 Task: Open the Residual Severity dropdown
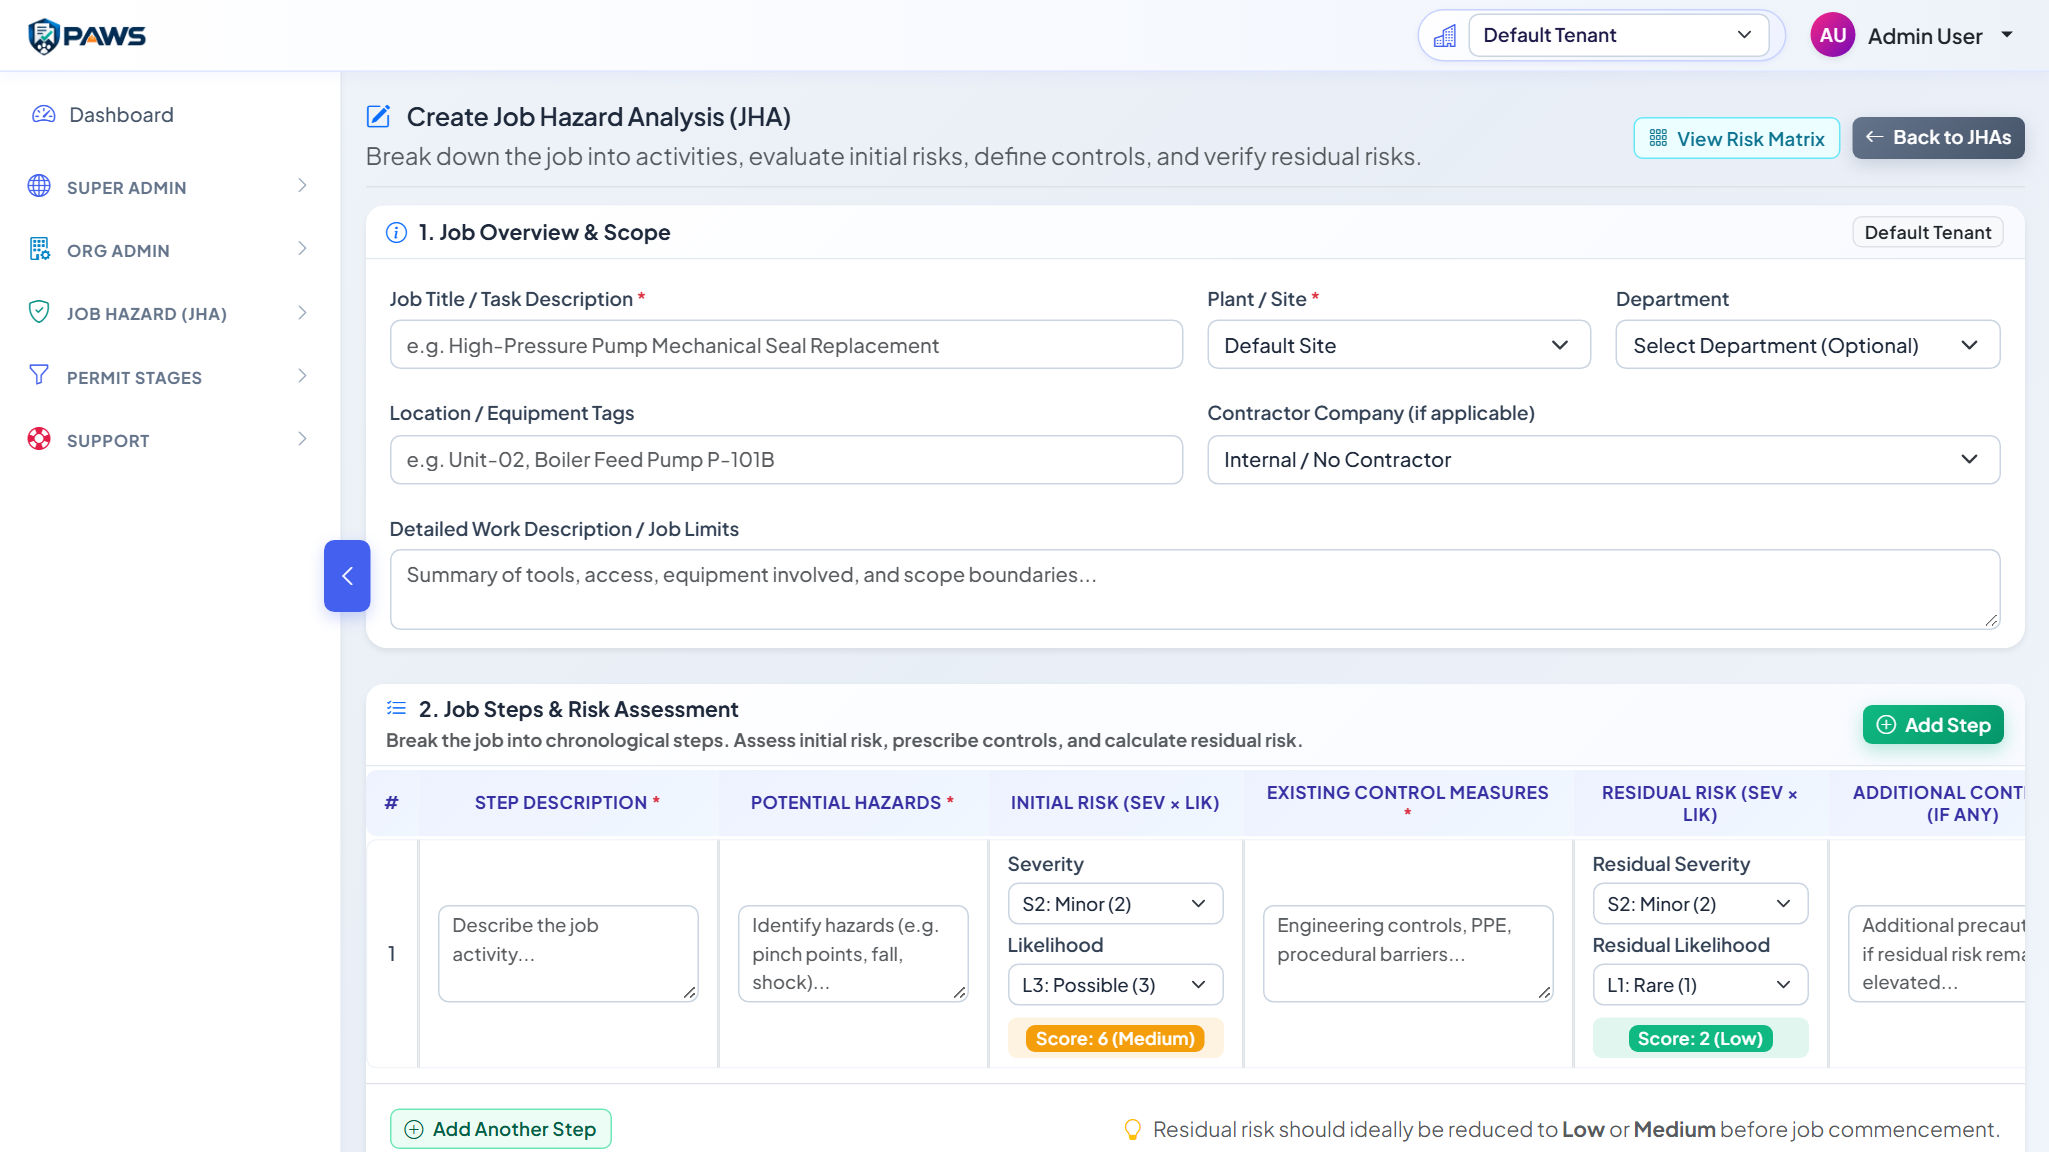click(x=1700, y=904)
